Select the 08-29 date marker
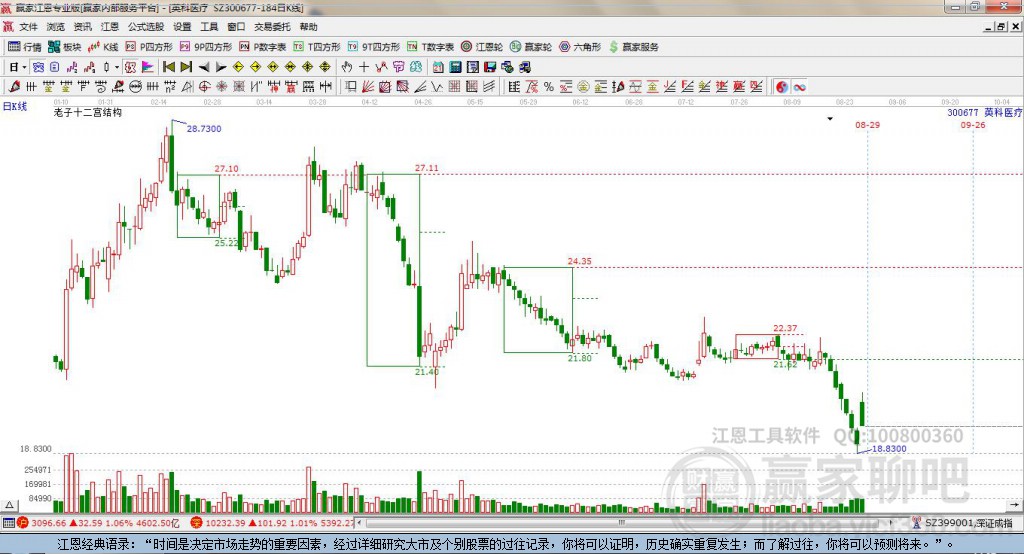Screen dimensions: 1024x554 pos(867,125)
